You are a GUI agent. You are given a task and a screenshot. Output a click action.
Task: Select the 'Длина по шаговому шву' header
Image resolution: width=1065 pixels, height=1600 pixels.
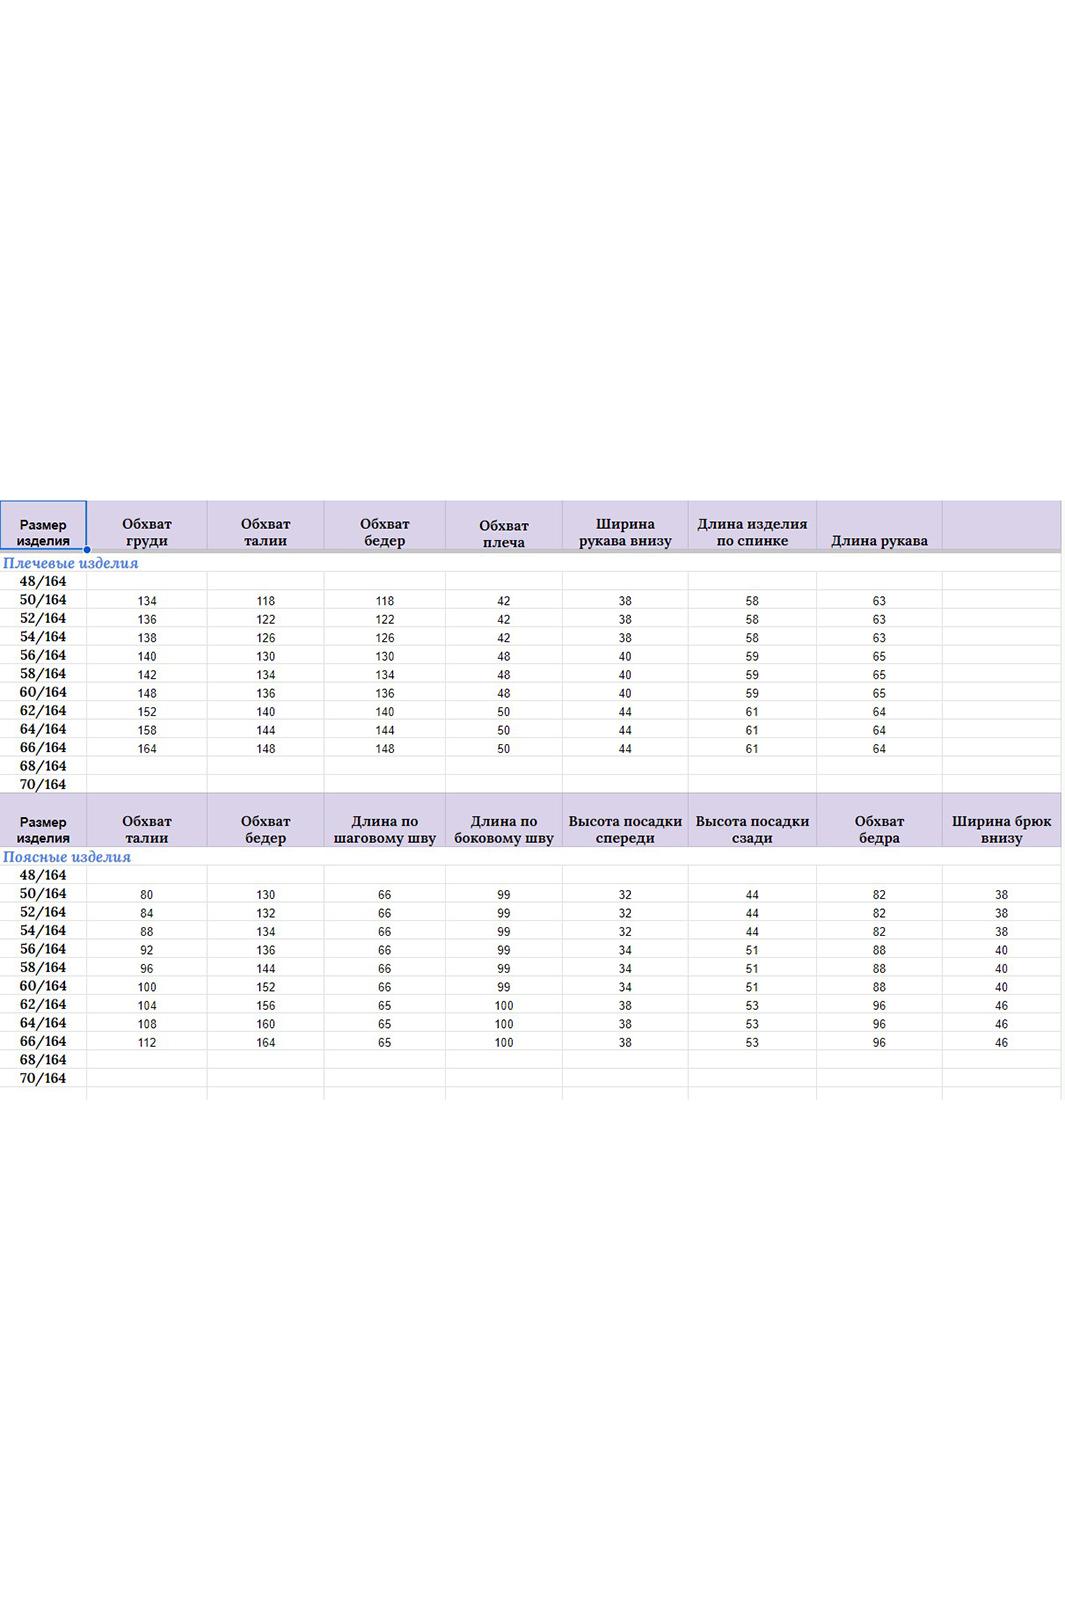coord(385,829)
